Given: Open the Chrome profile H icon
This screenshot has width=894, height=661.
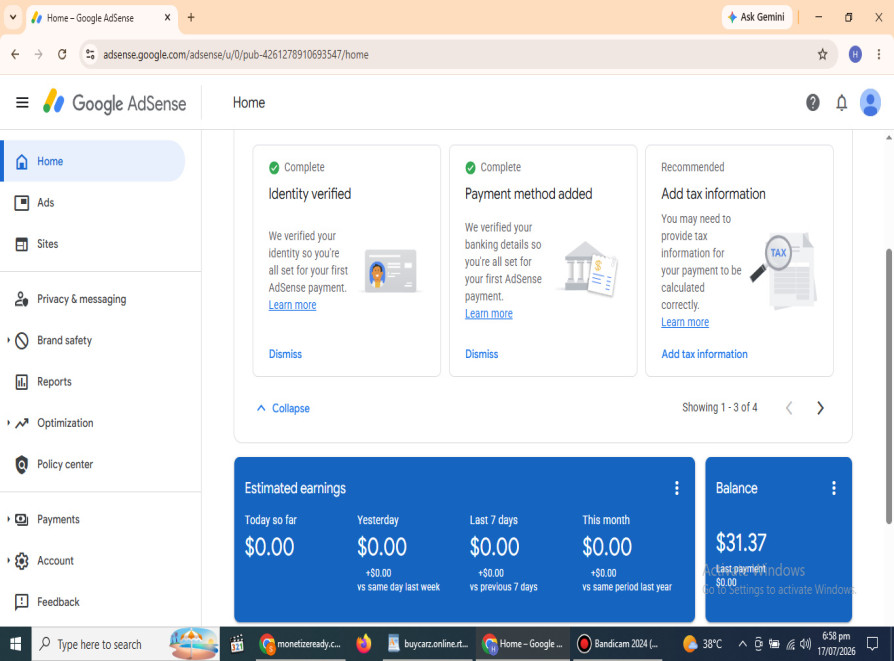Looking at the screenshot, I should [x=855, y=54].
